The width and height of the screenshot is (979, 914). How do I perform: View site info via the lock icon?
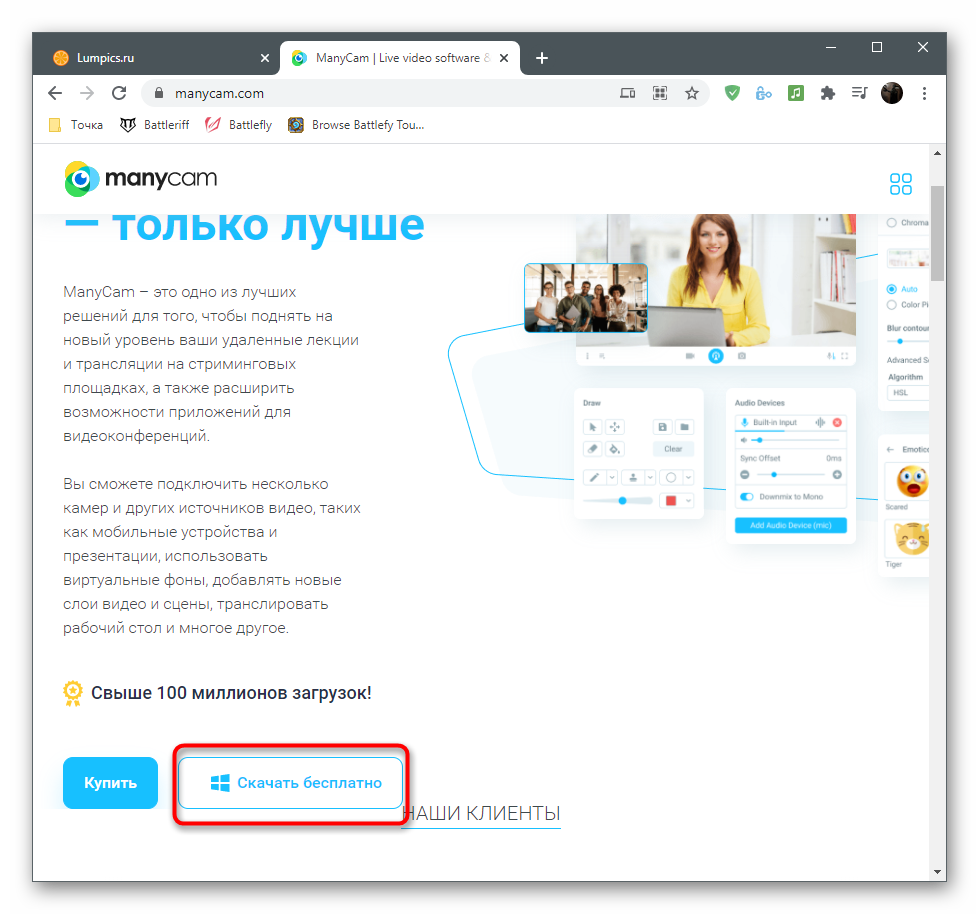159,93
